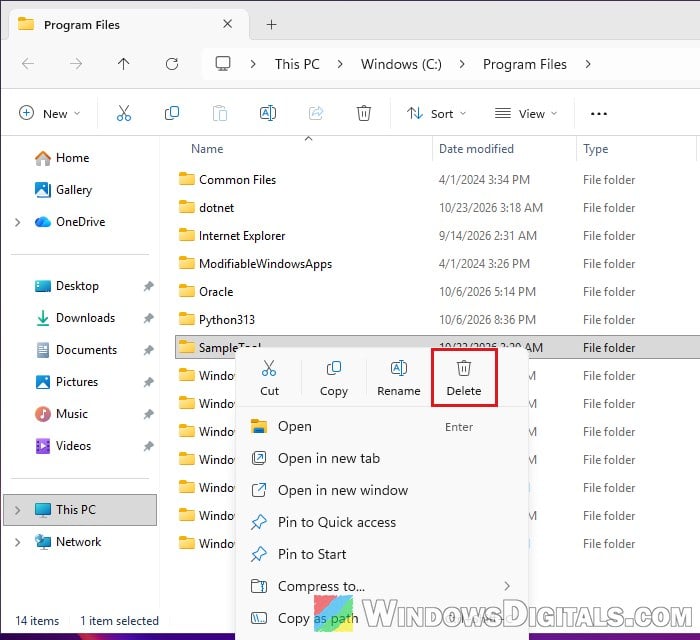Viewport: 700px width, 640px height.
Task: Expand the Network tree node
Action: pos(17,542)
